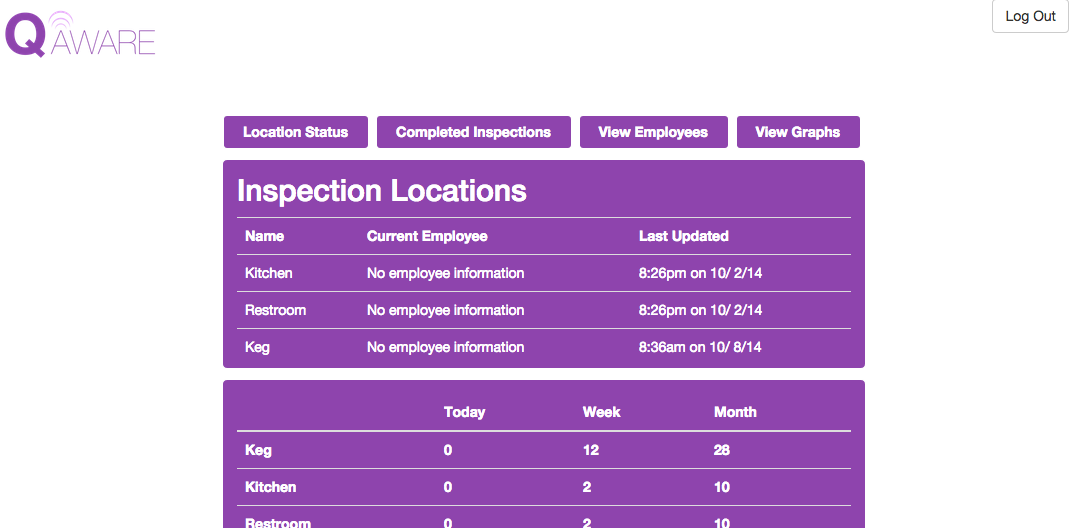Click the Current Employee column header
This screenshot has height=528, width=1073.
coord(427,236)
